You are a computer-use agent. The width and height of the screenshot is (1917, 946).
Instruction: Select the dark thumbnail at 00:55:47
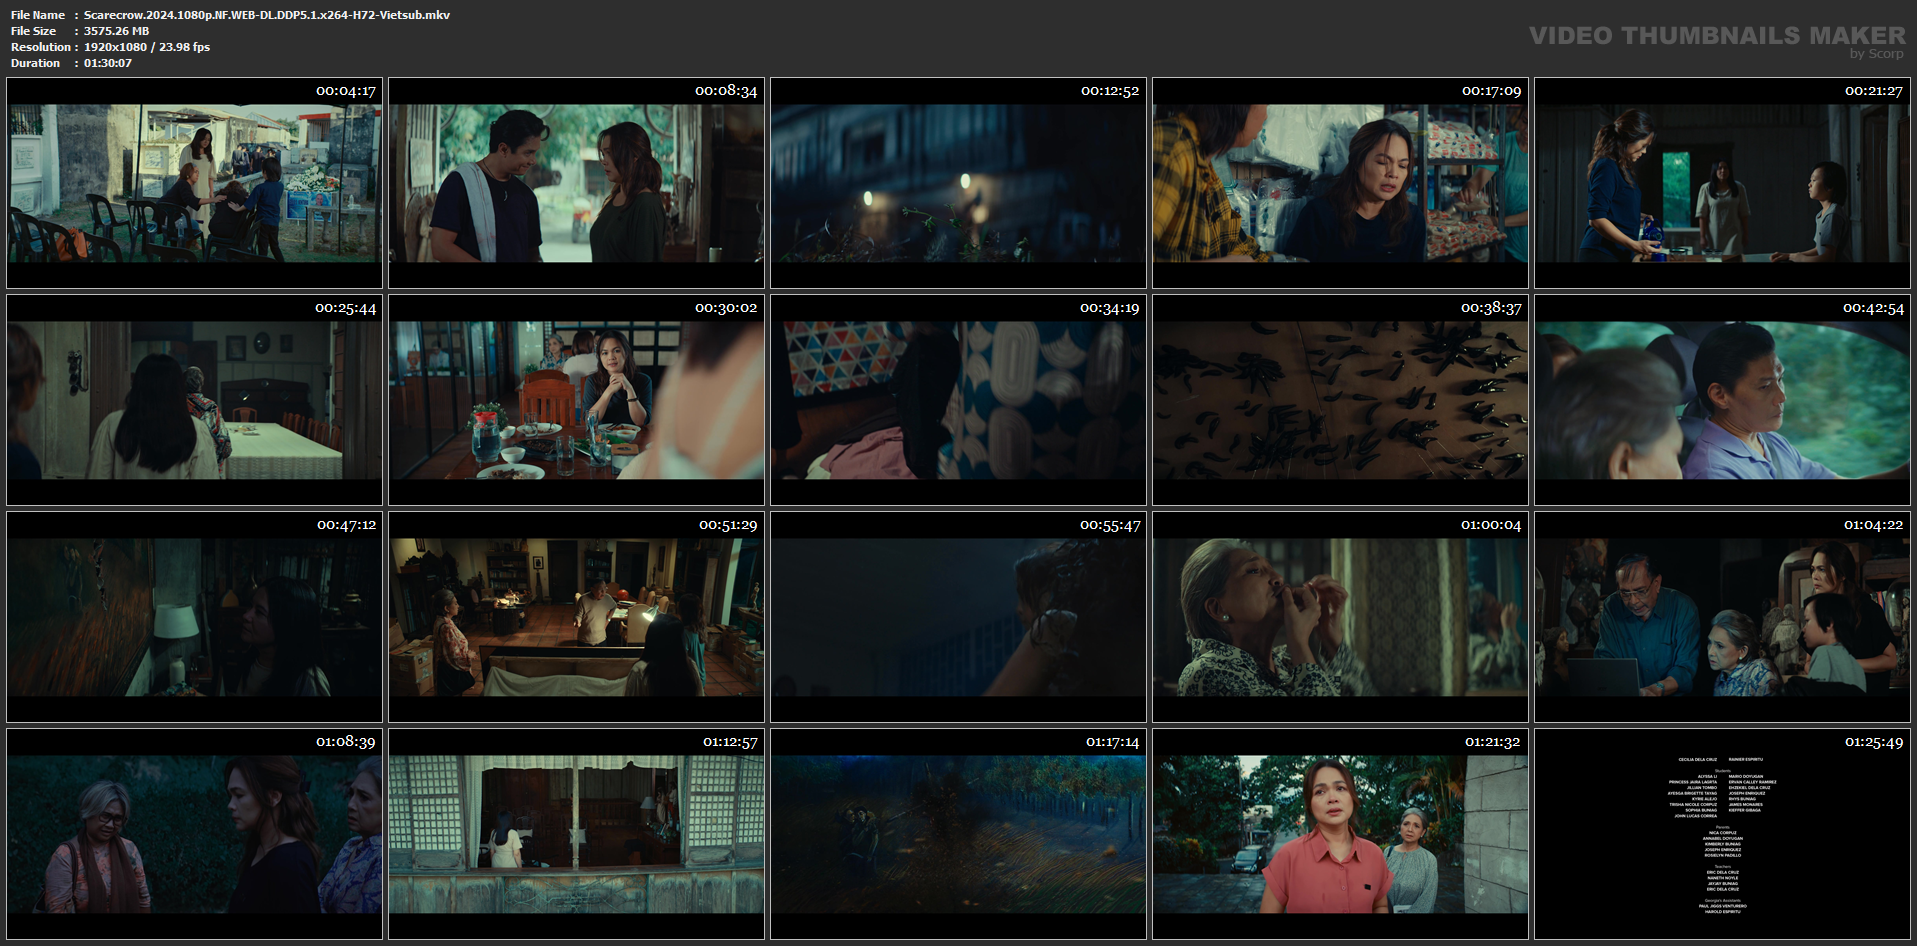[958, 617]
